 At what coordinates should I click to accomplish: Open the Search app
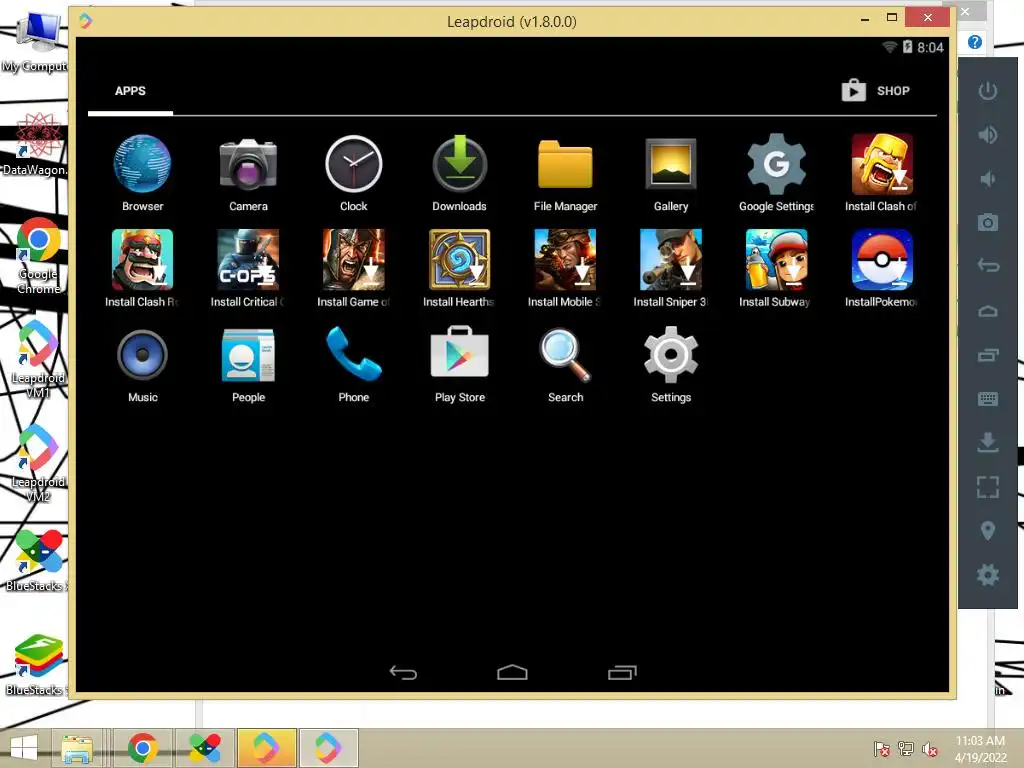coord(565,355)
